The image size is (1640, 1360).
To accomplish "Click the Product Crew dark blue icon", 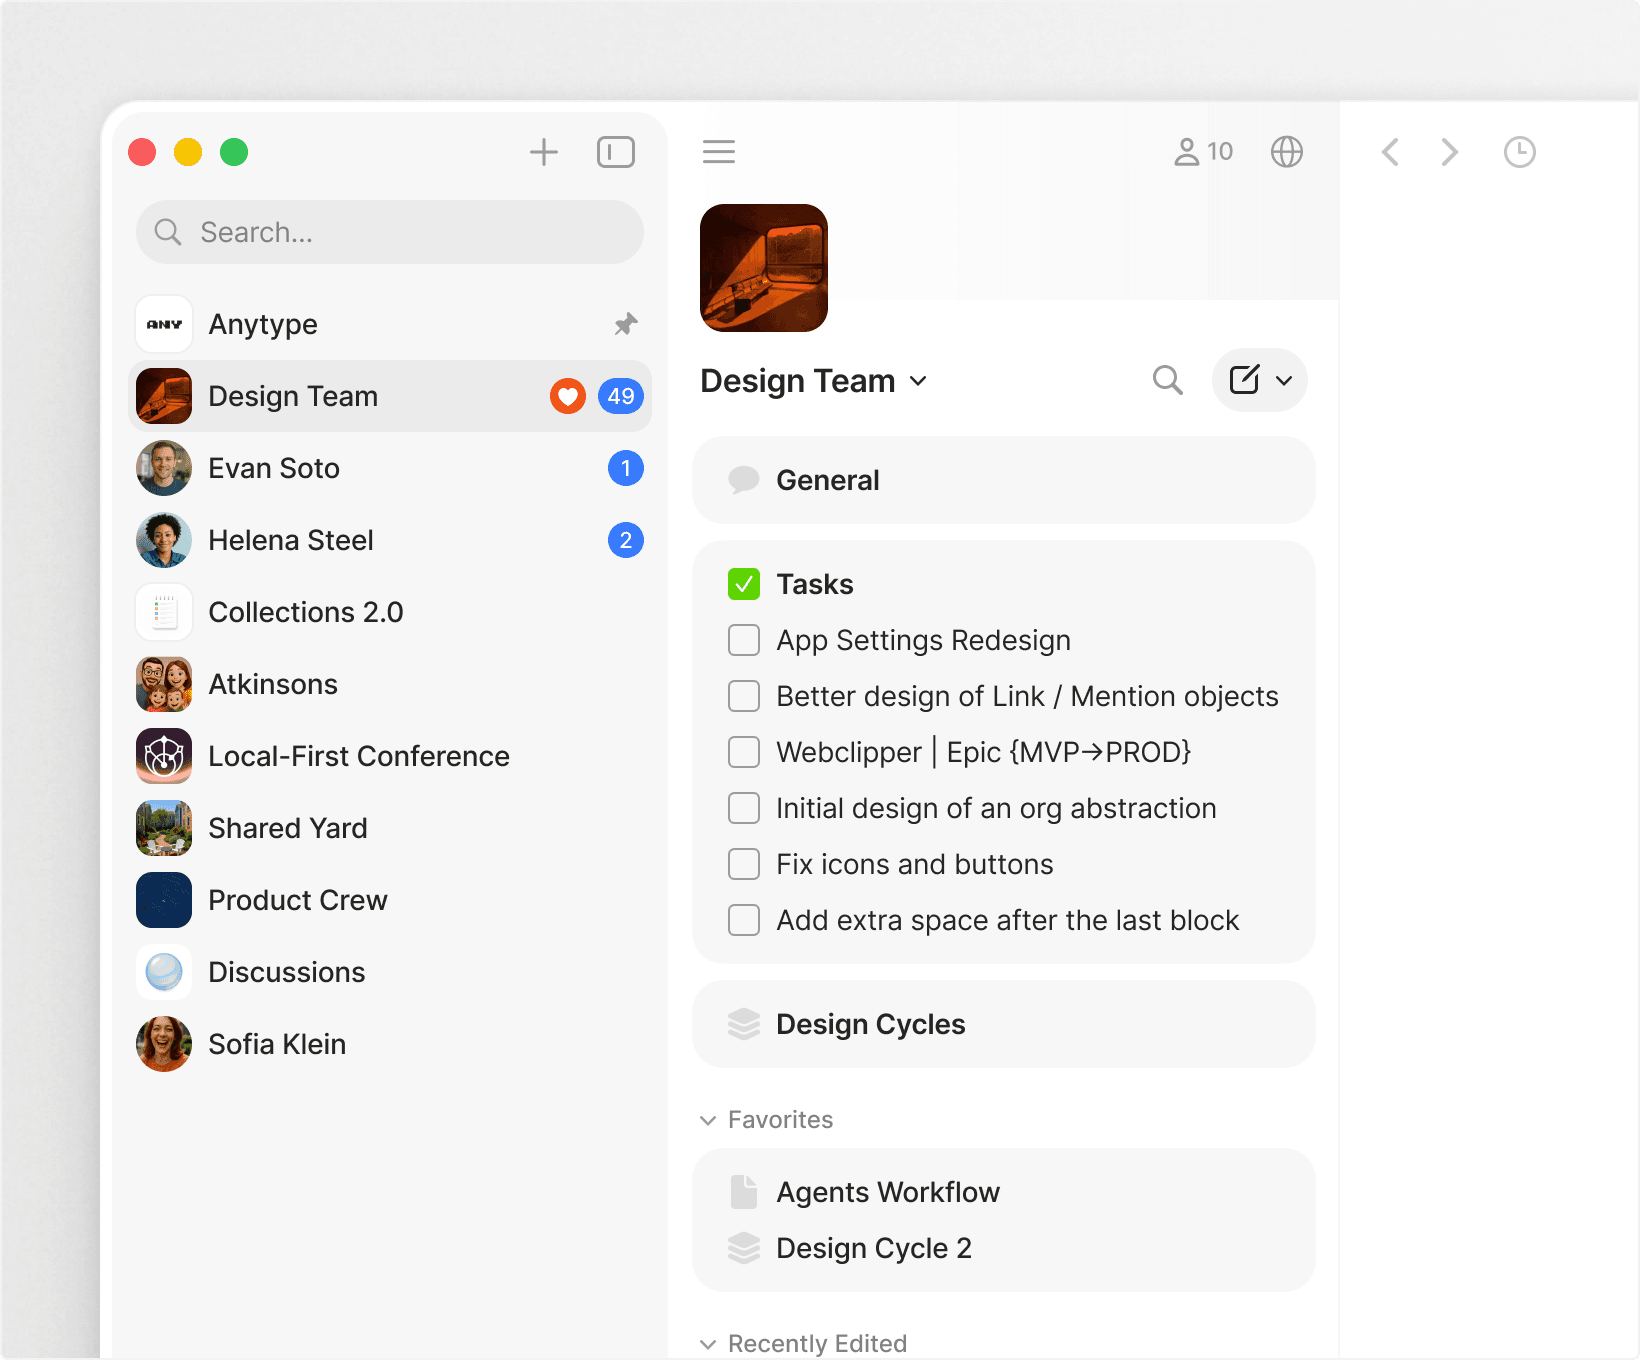I will 164,900.
